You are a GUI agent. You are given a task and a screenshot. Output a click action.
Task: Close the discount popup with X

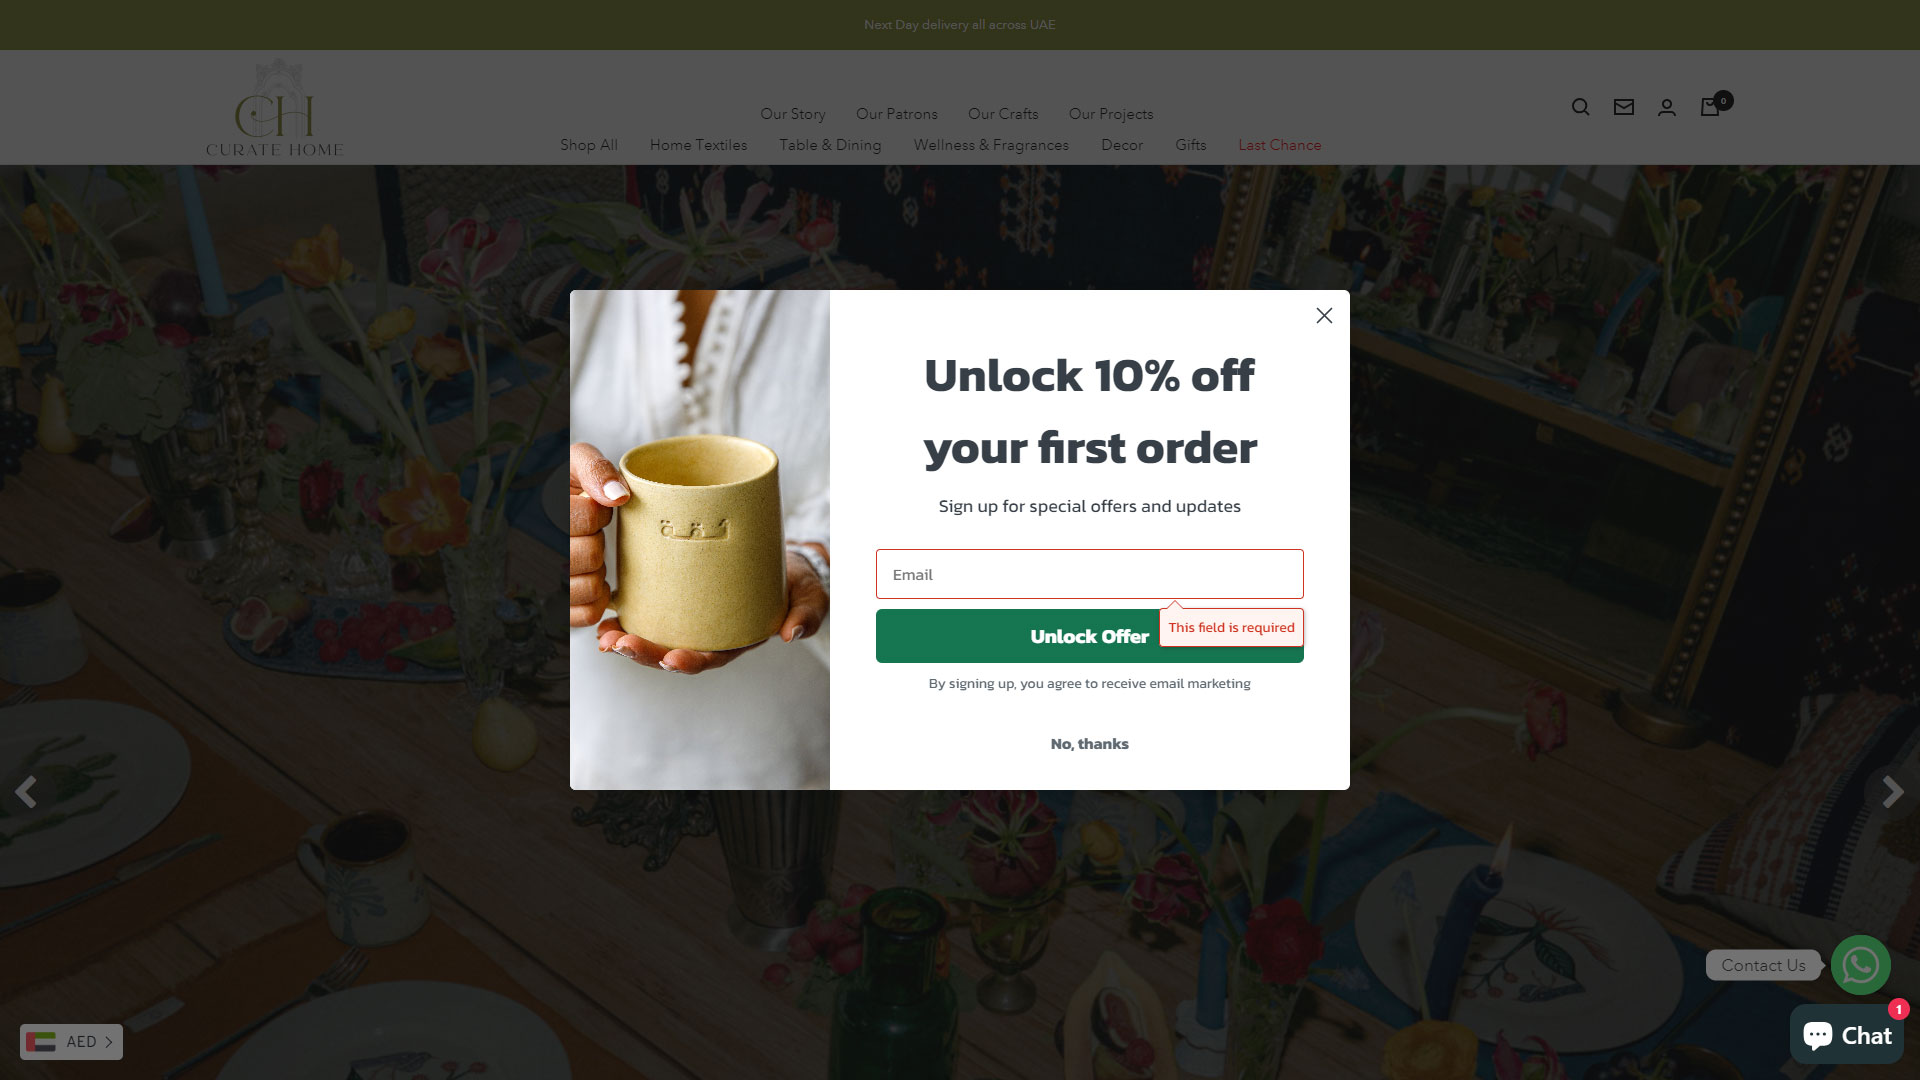click(x=1324, y=316)
